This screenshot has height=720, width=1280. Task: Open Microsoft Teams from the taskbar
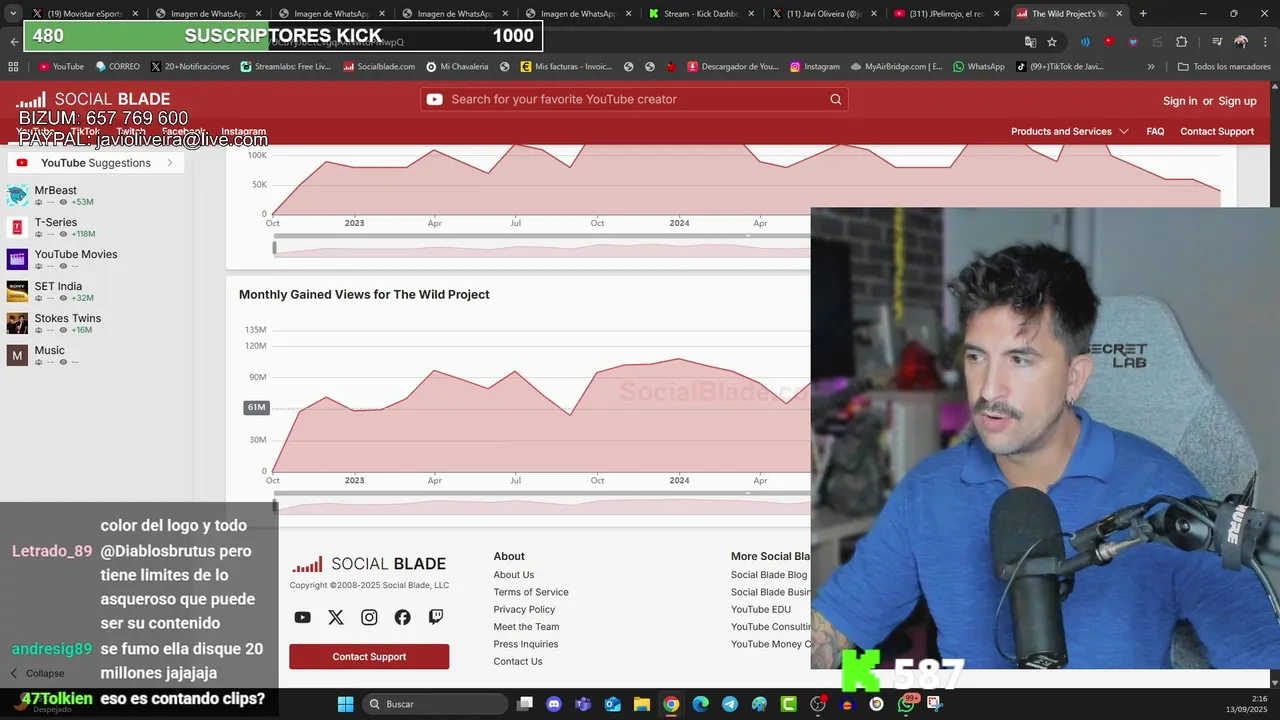(x=583, y=704)
